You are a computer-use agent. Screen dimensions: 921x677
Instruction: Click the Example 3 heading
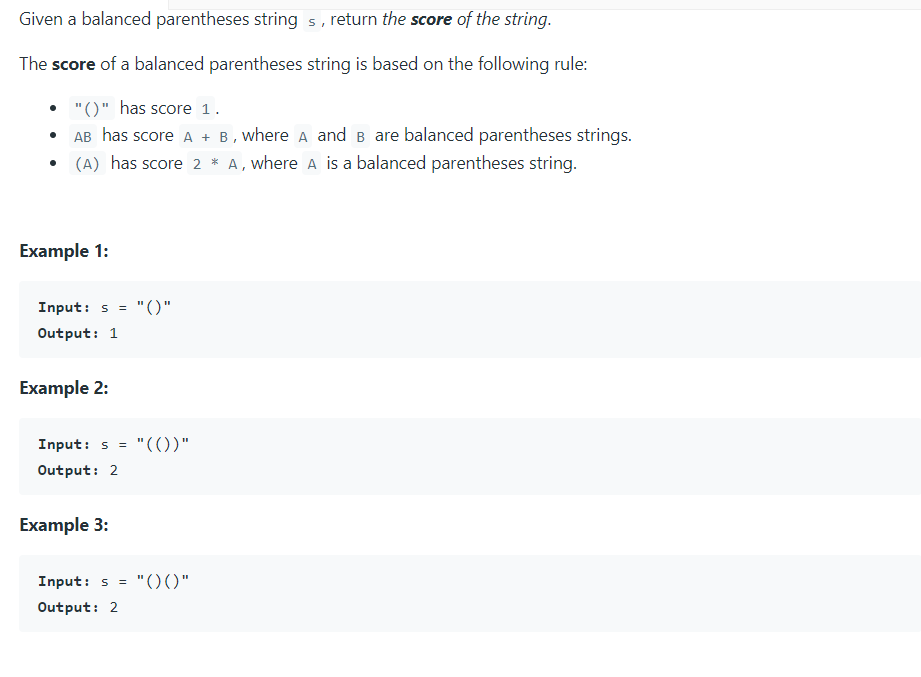click(x=64, y=525)
